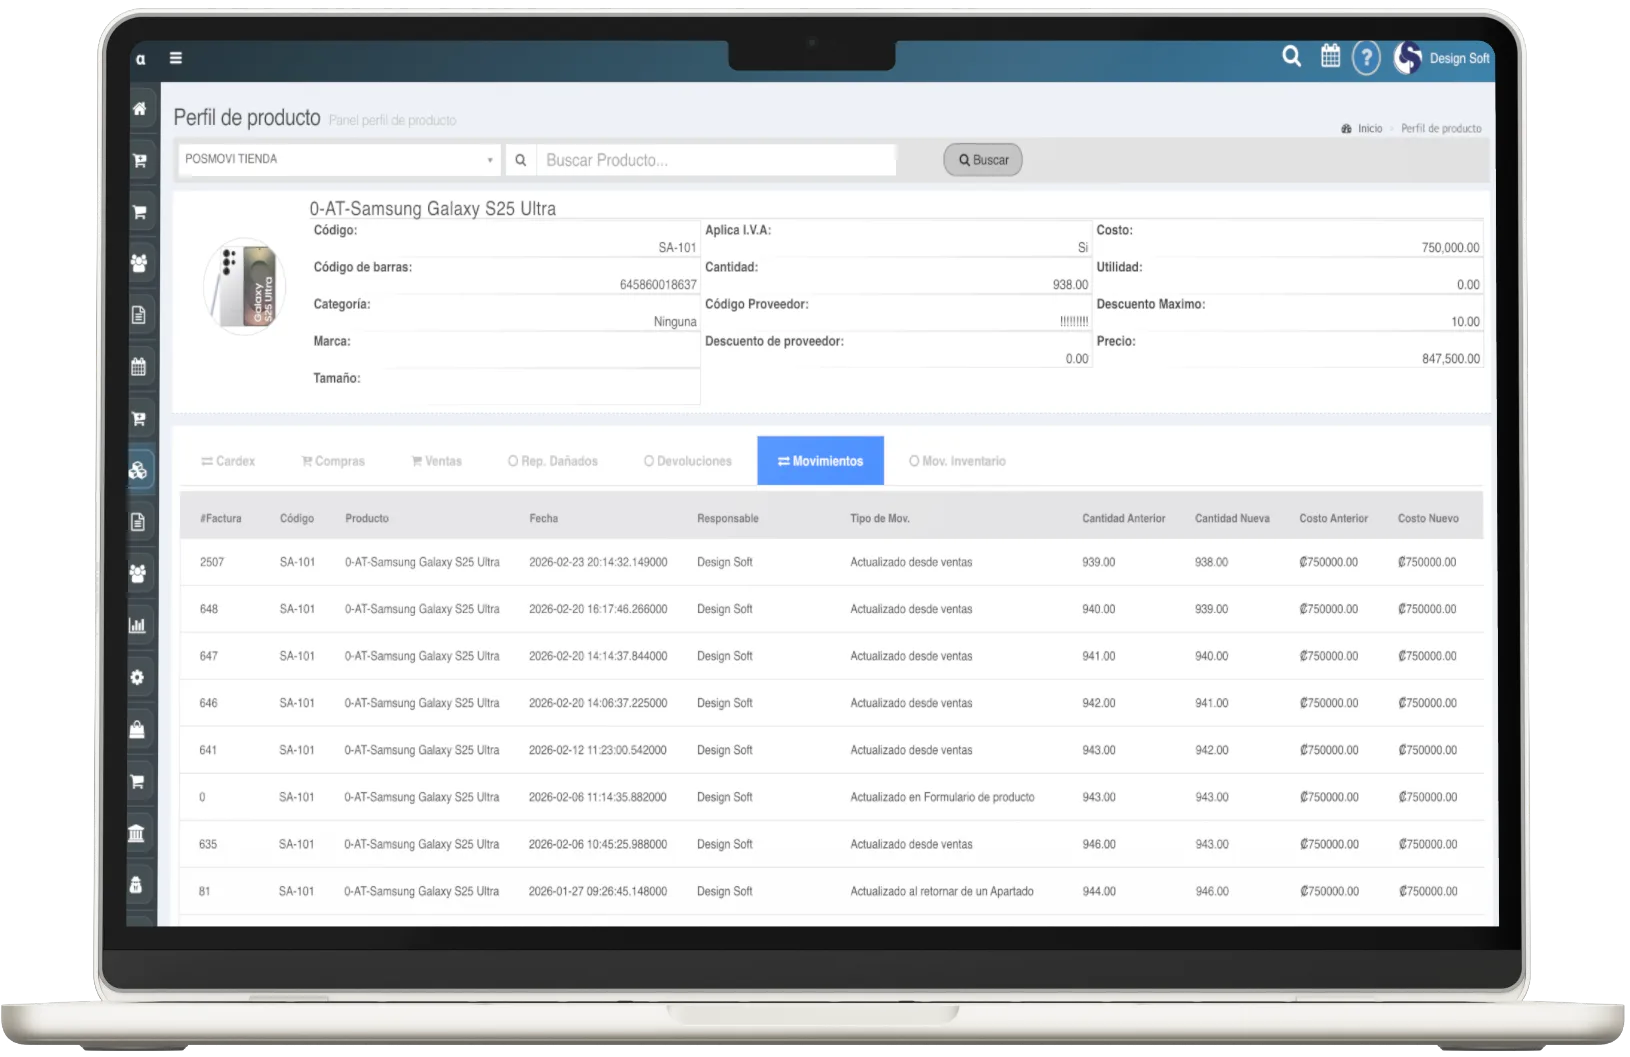Select the Rep. Dañados tab

[x=553, y=461]
